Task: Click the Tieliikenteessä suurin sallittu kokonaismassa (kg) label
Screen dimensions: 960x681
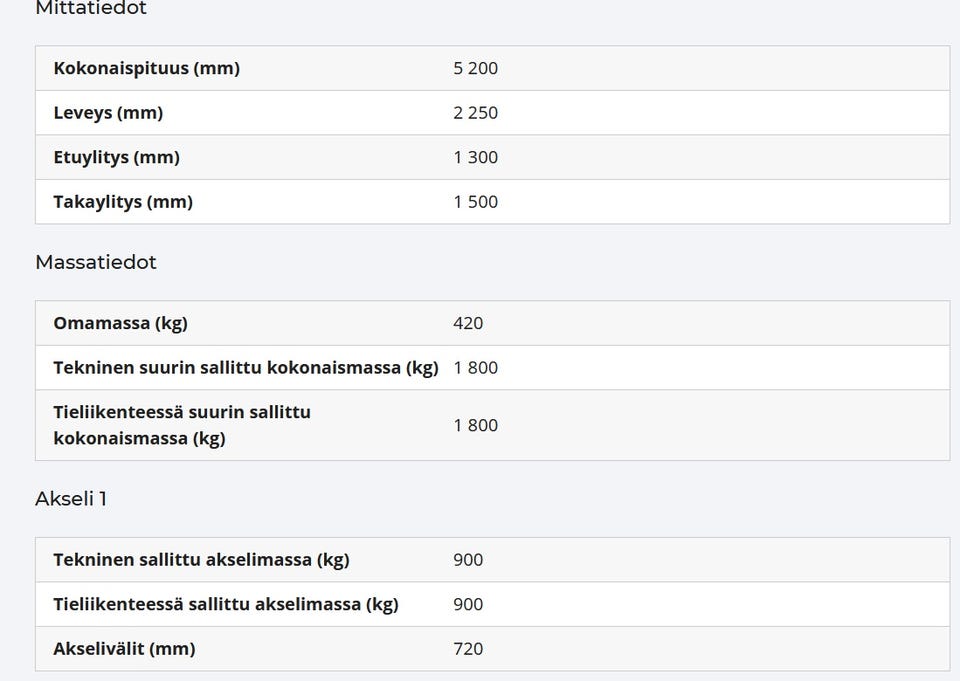Action: point(182,425)
